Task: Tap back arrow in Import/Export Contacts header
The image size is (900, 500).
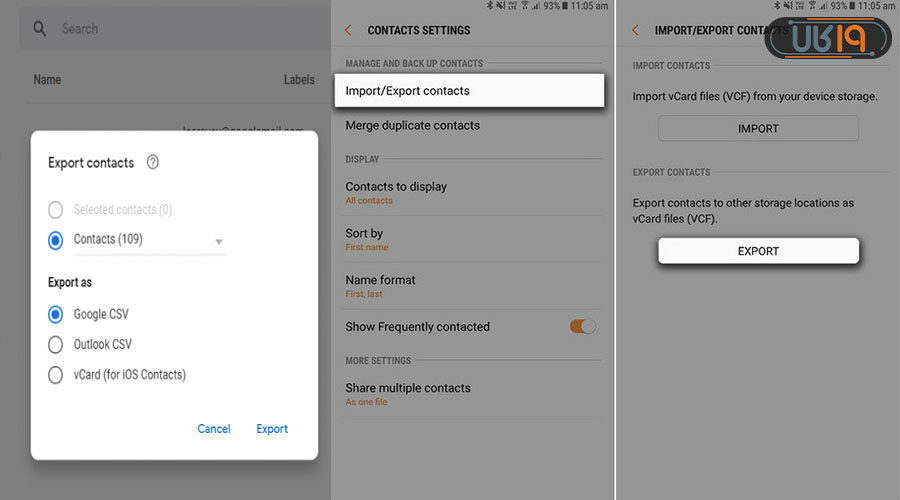Action: coord(635,31)
